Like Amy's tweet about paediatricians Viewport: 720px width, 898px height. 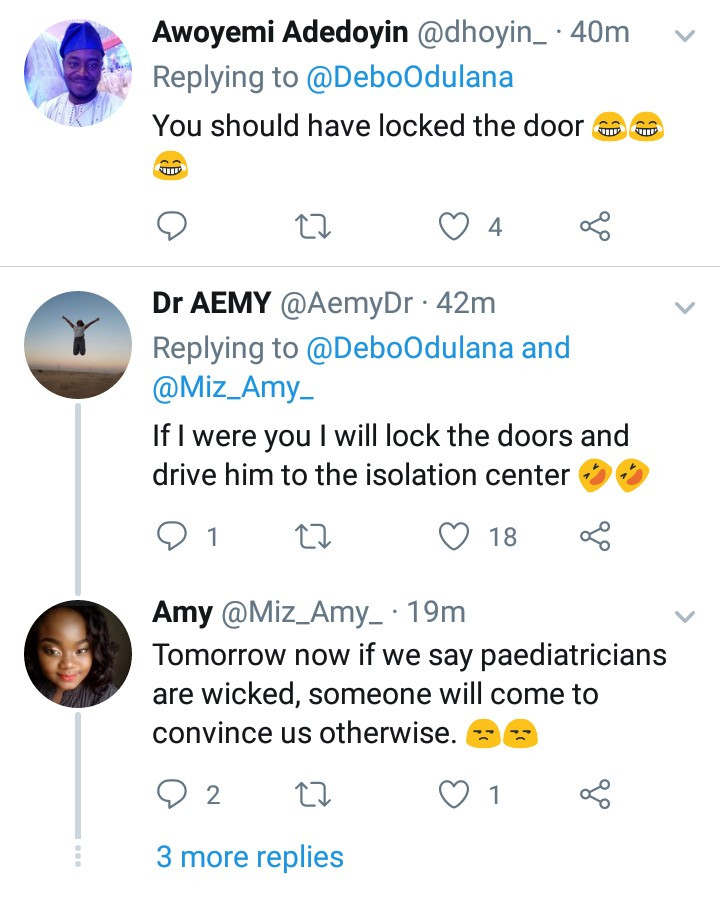coord(456,795)
